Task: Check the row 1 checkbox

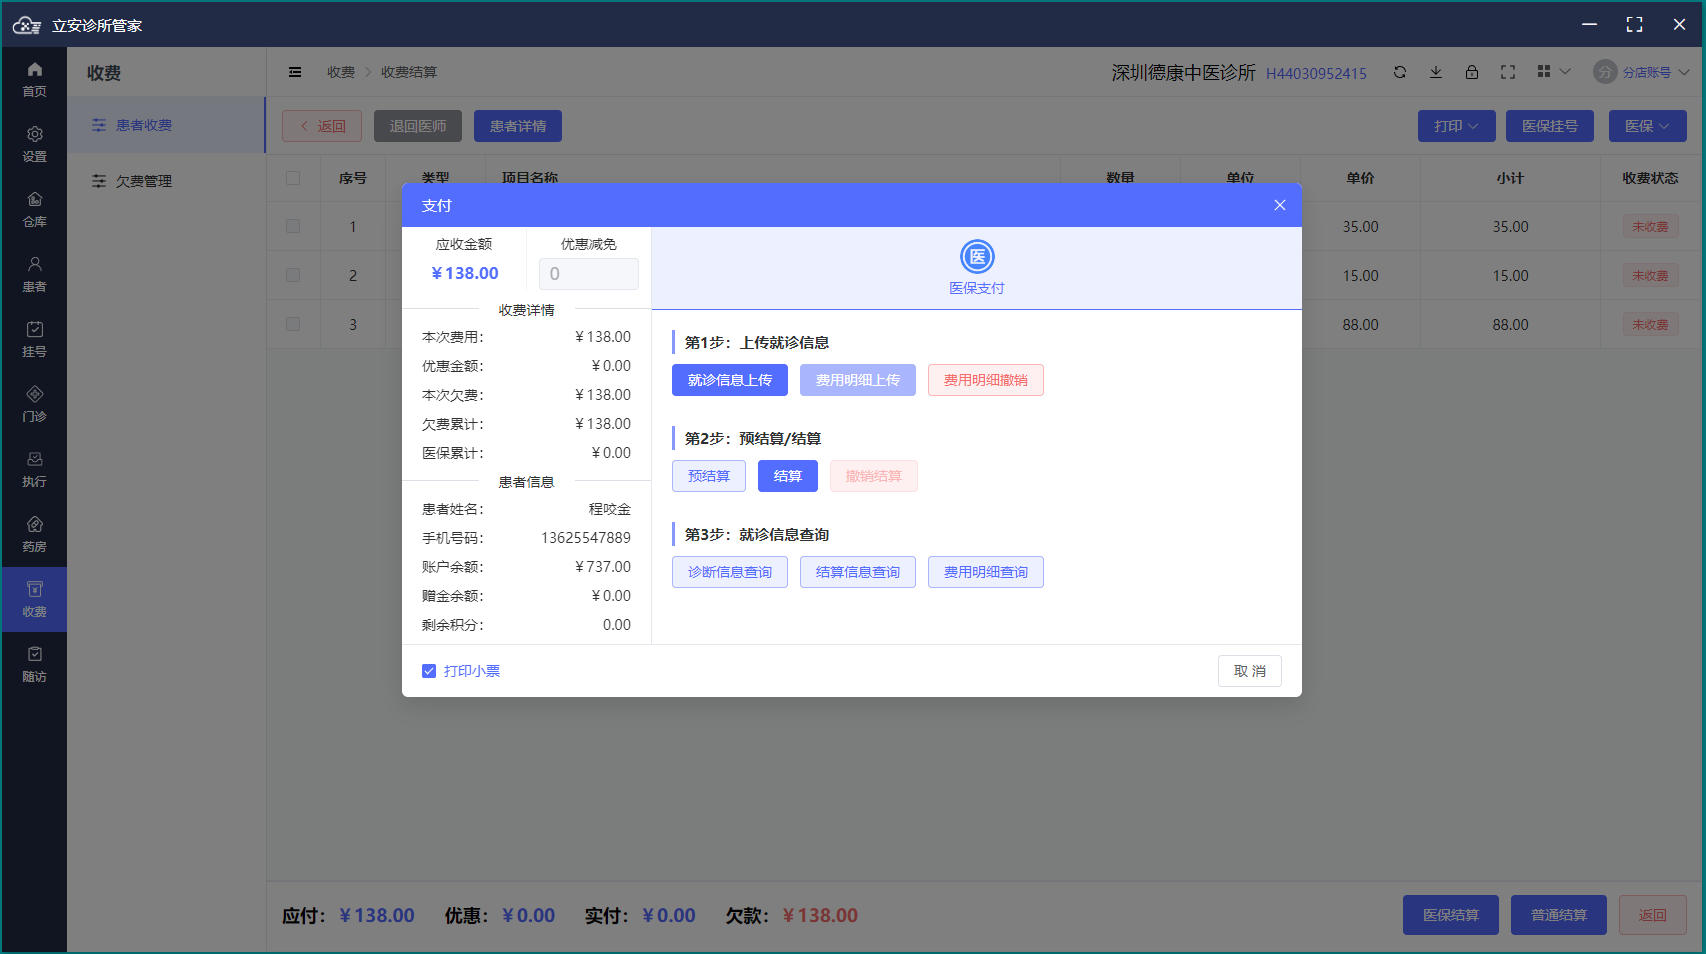Action: [x=293, y=227]
